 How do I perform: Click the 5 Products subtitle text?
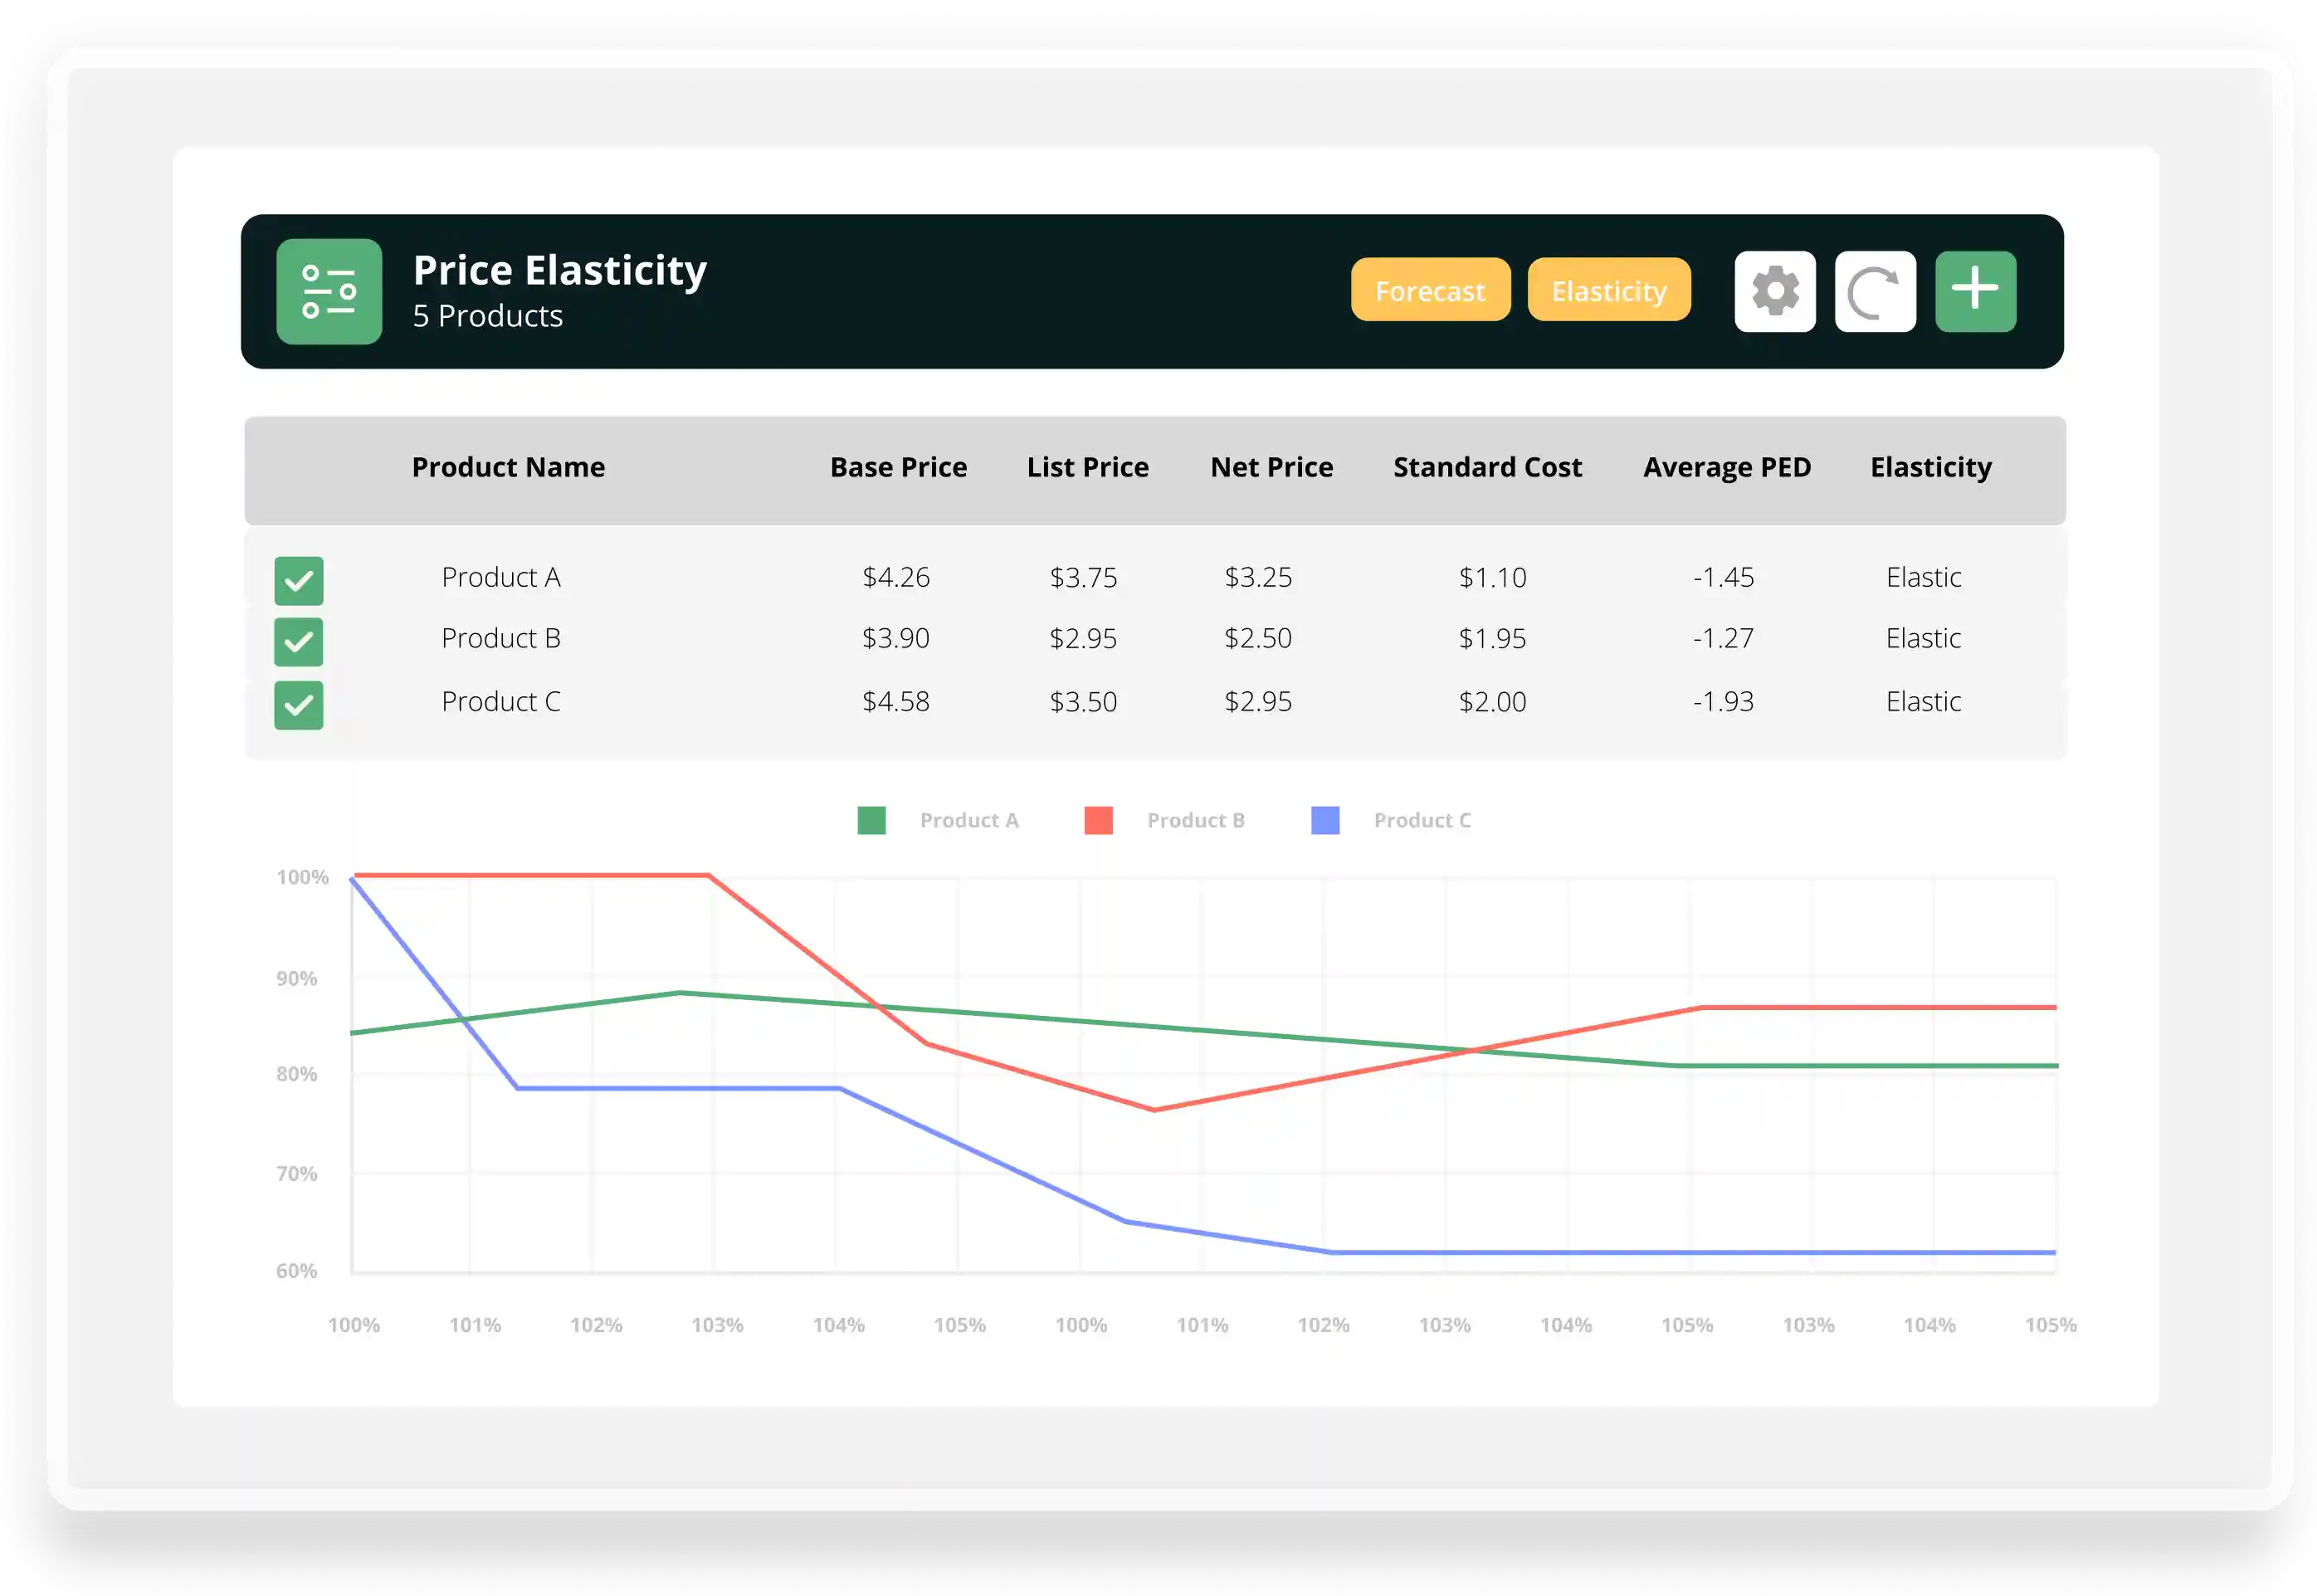tap(487, 316)
